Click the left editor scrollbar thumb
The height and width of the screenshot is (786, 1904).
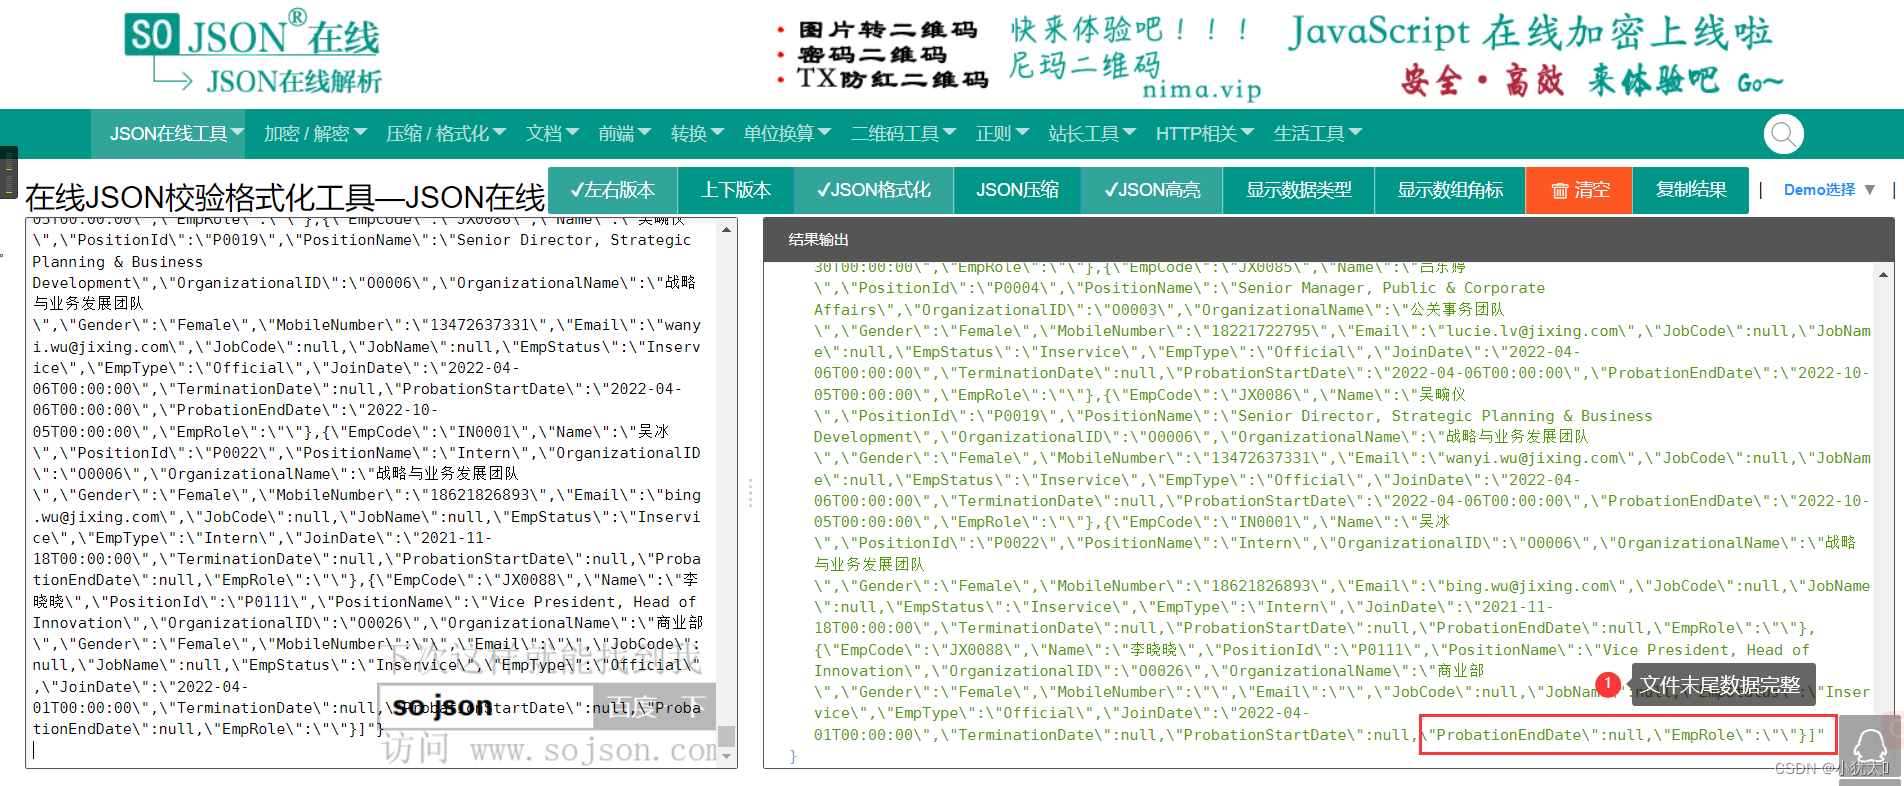tap(727, 736)
